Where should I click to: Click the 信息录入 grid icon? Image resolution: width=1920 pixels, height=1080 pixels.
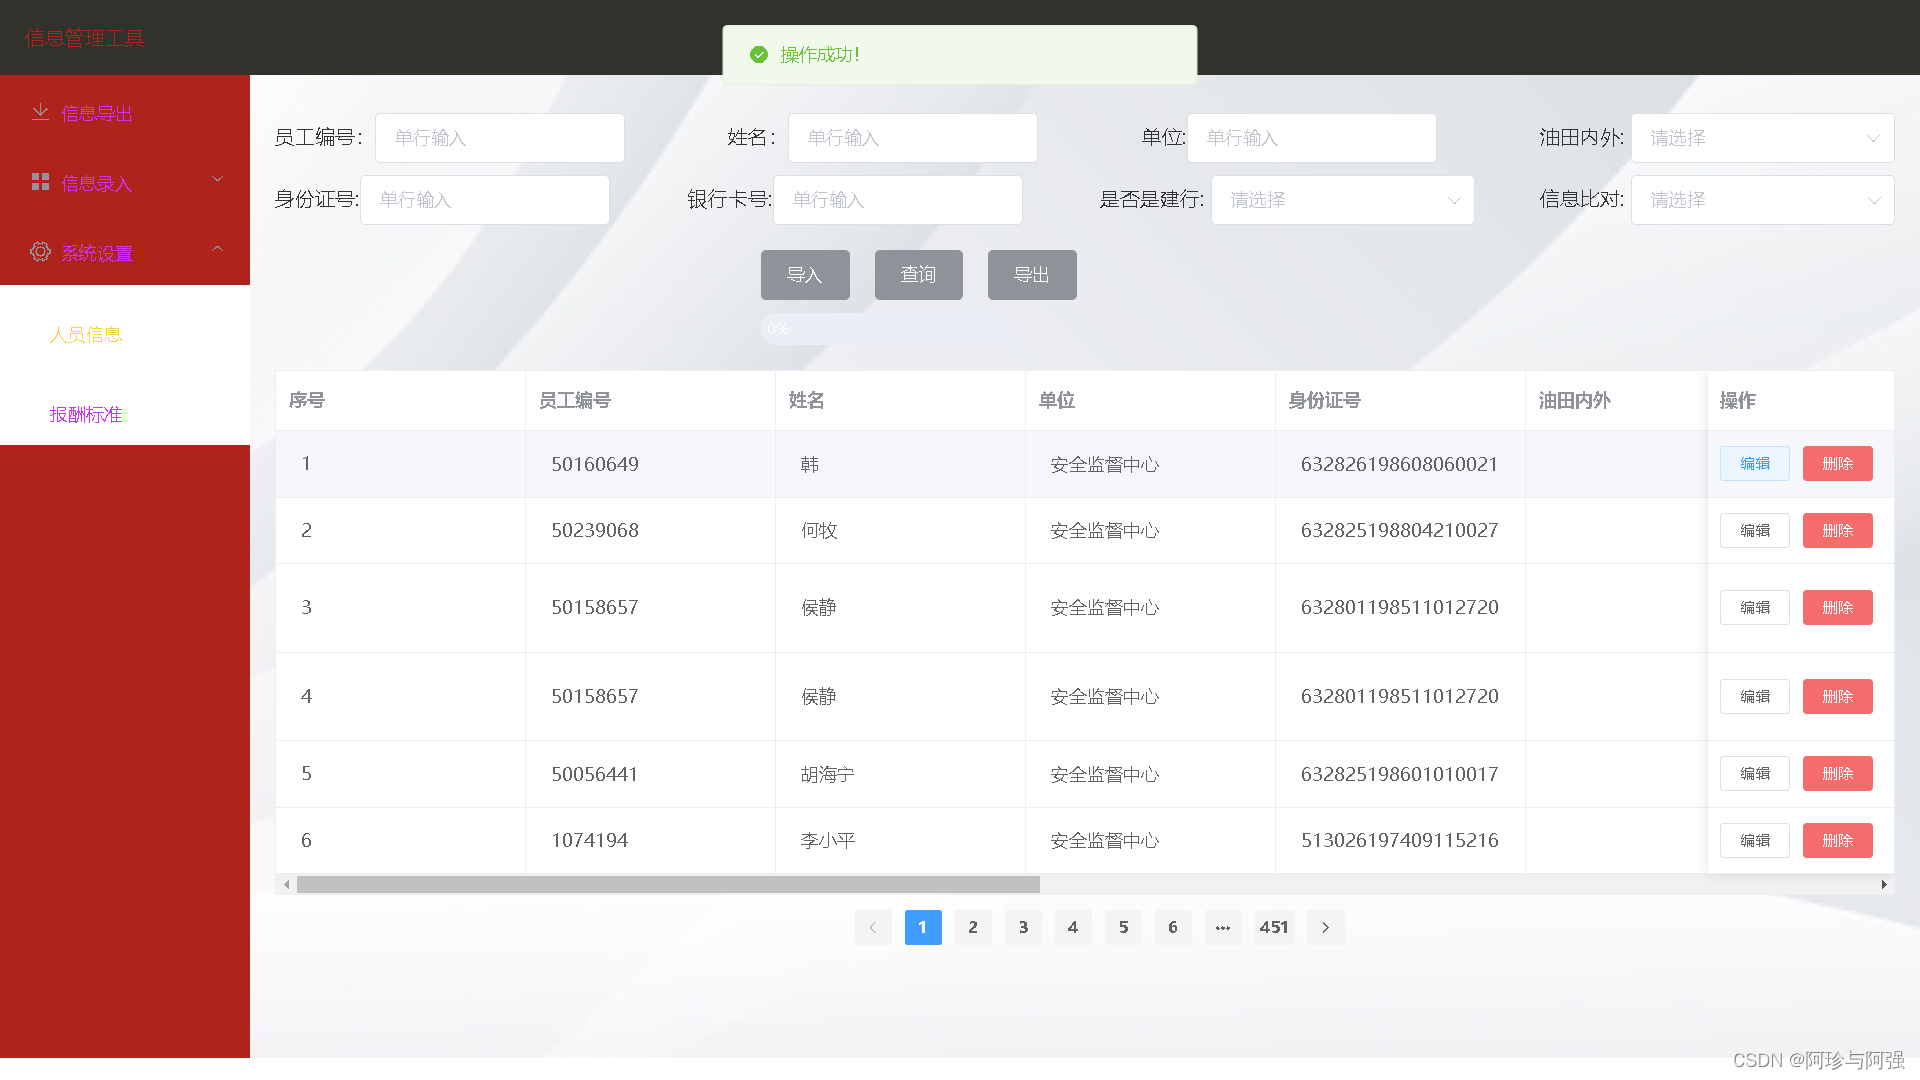point(40,181)
